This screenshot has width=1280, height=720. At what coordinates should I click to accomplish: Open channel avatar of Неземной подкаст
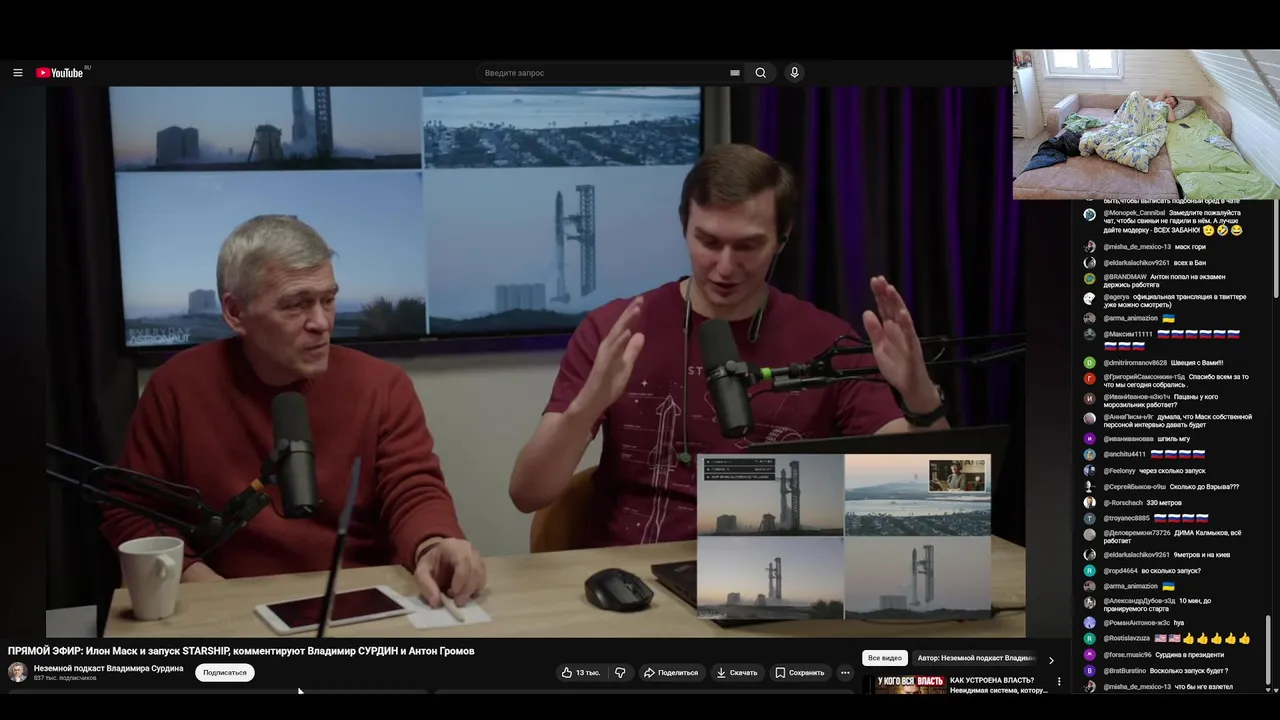pos(18,672)
